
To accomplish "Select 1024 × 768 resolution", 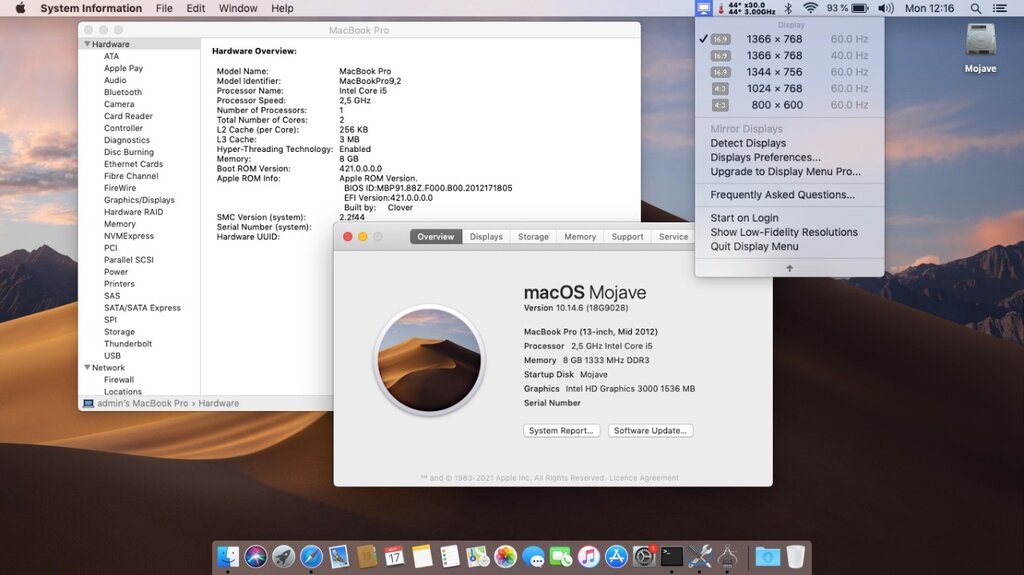I will point(790,88).
